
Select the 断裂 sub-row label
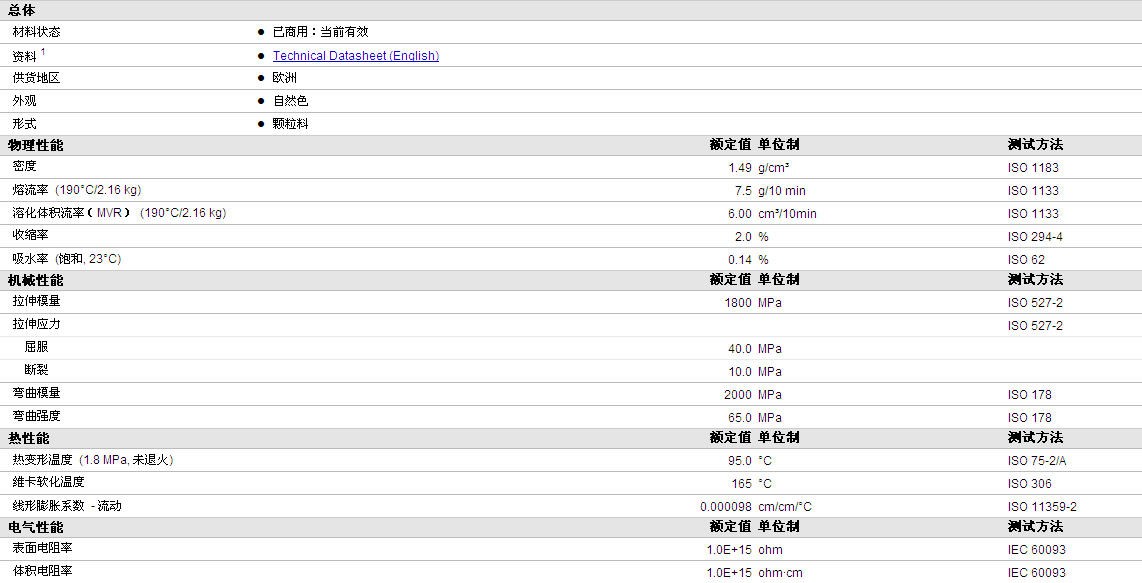coord(36,370)
